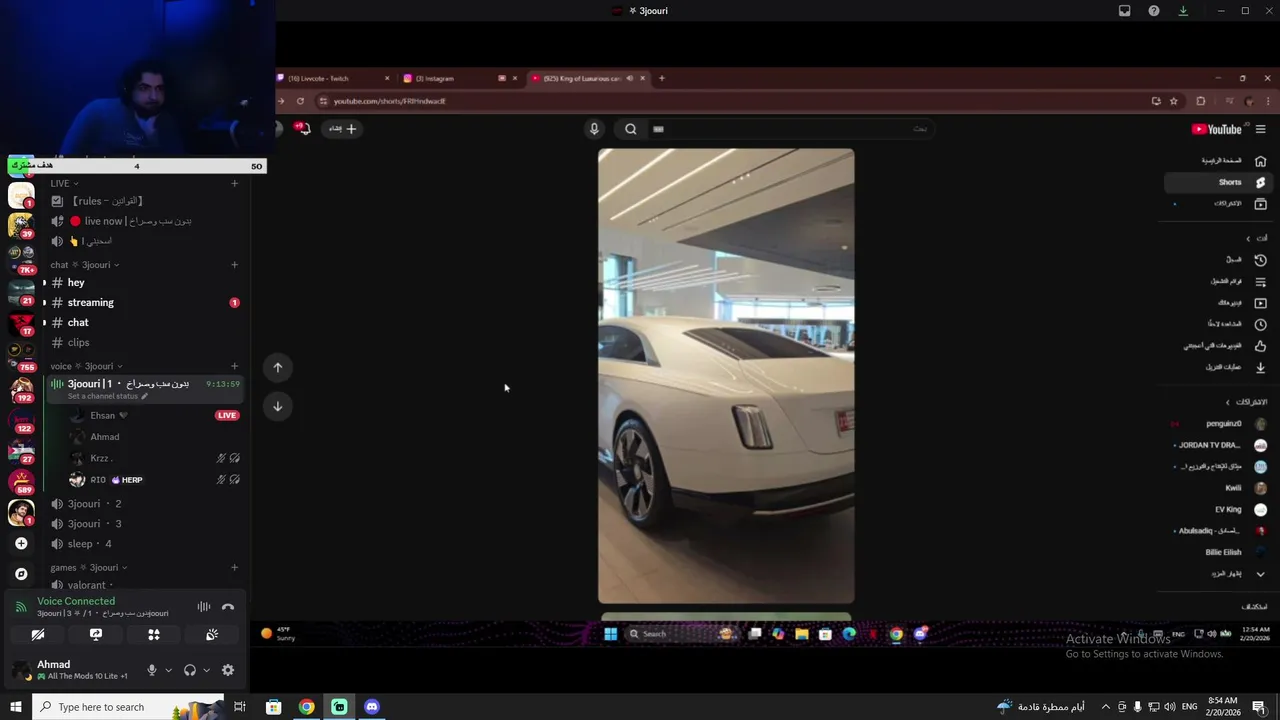Viewport: 1280px width, 720px height.
Task: Open the soundboard button
Action: click(x=212, y=634)
